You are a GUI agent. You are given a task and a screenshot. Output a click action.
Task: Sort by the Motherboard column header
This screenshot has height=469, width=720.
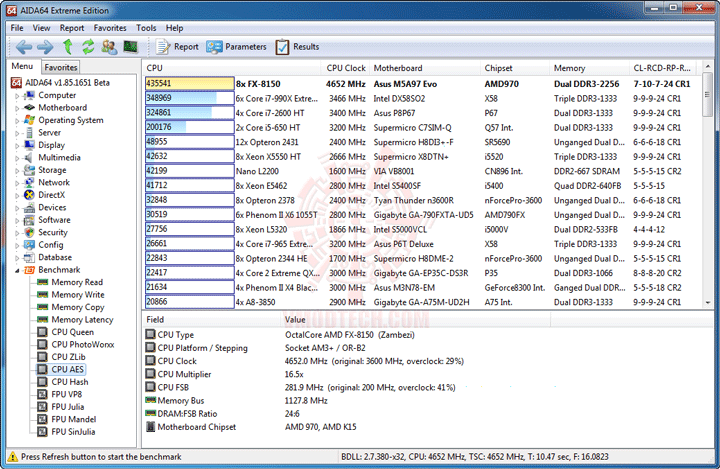(x=425, y=68)
